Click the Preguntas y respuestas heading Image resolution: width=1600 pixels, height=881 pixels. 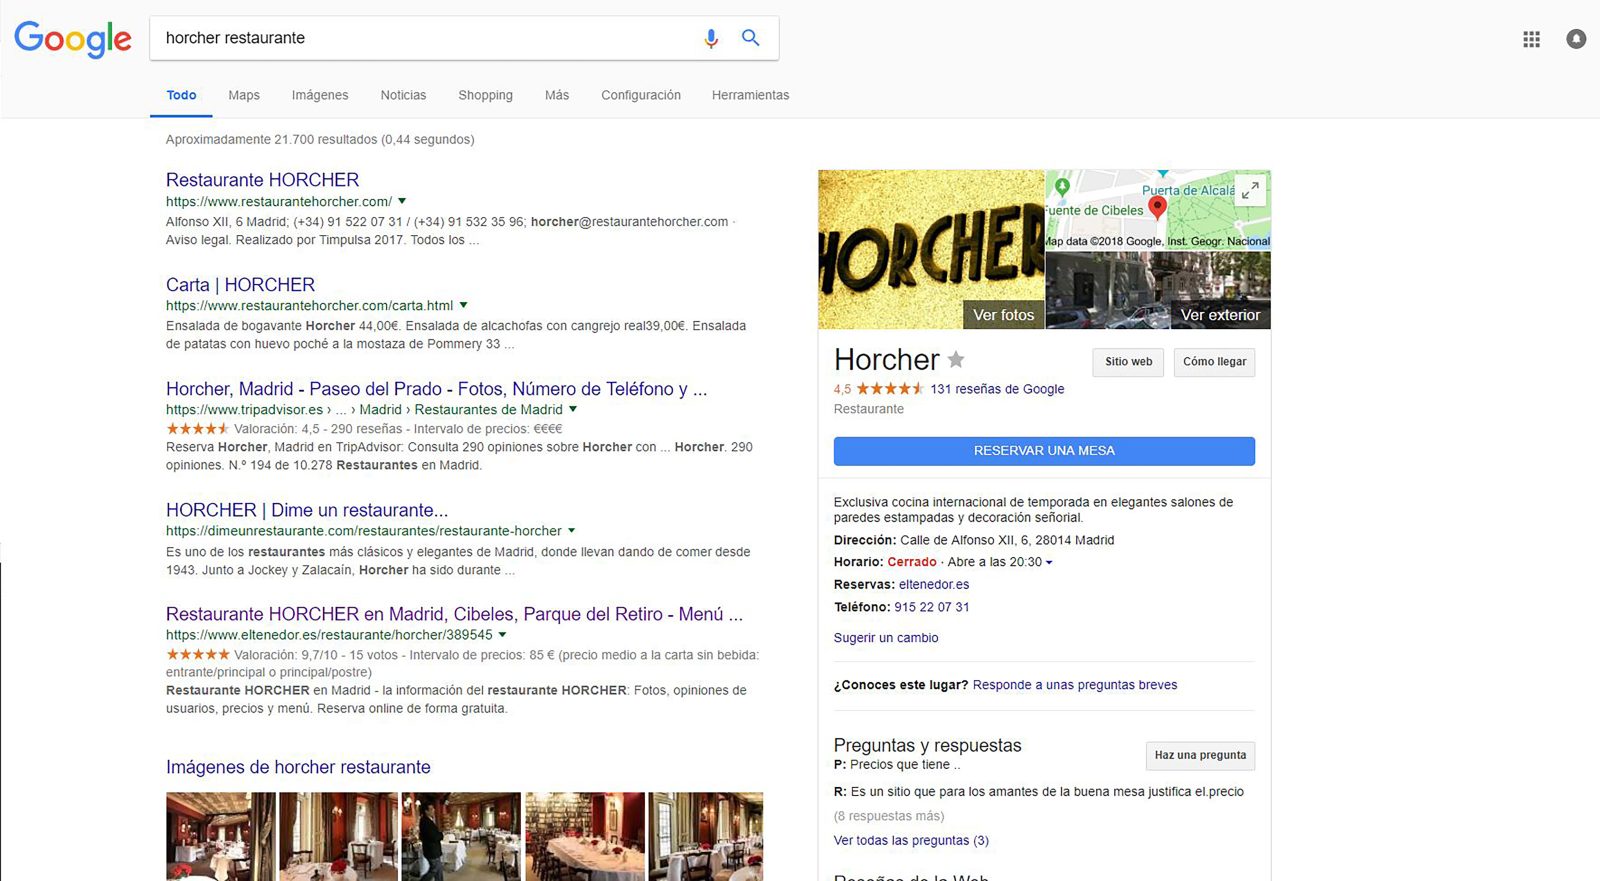click(x=927, y=745)
